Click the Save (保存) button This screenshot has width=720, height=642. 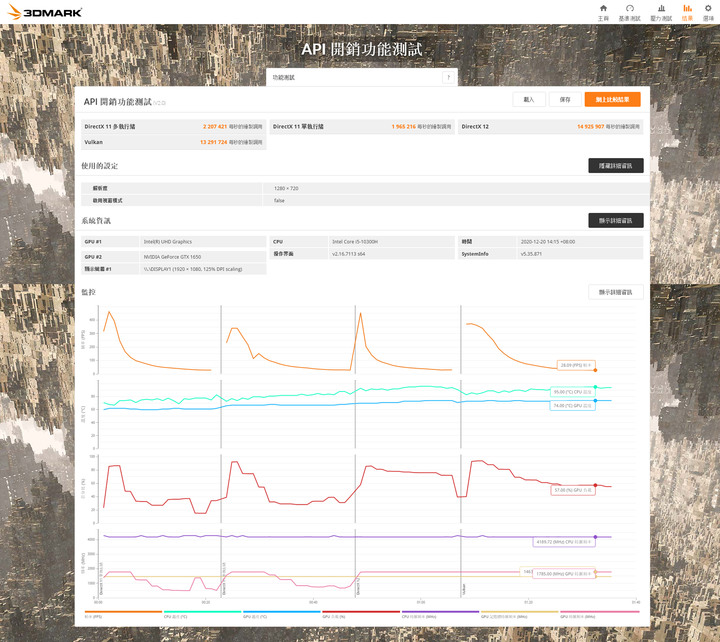(x=565, y=100)
